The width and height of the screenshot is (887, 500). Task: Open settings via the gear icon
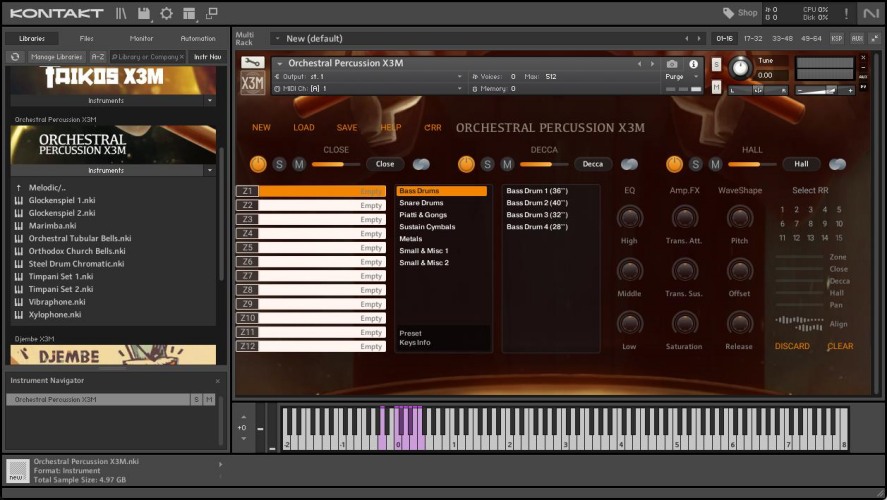166,13
